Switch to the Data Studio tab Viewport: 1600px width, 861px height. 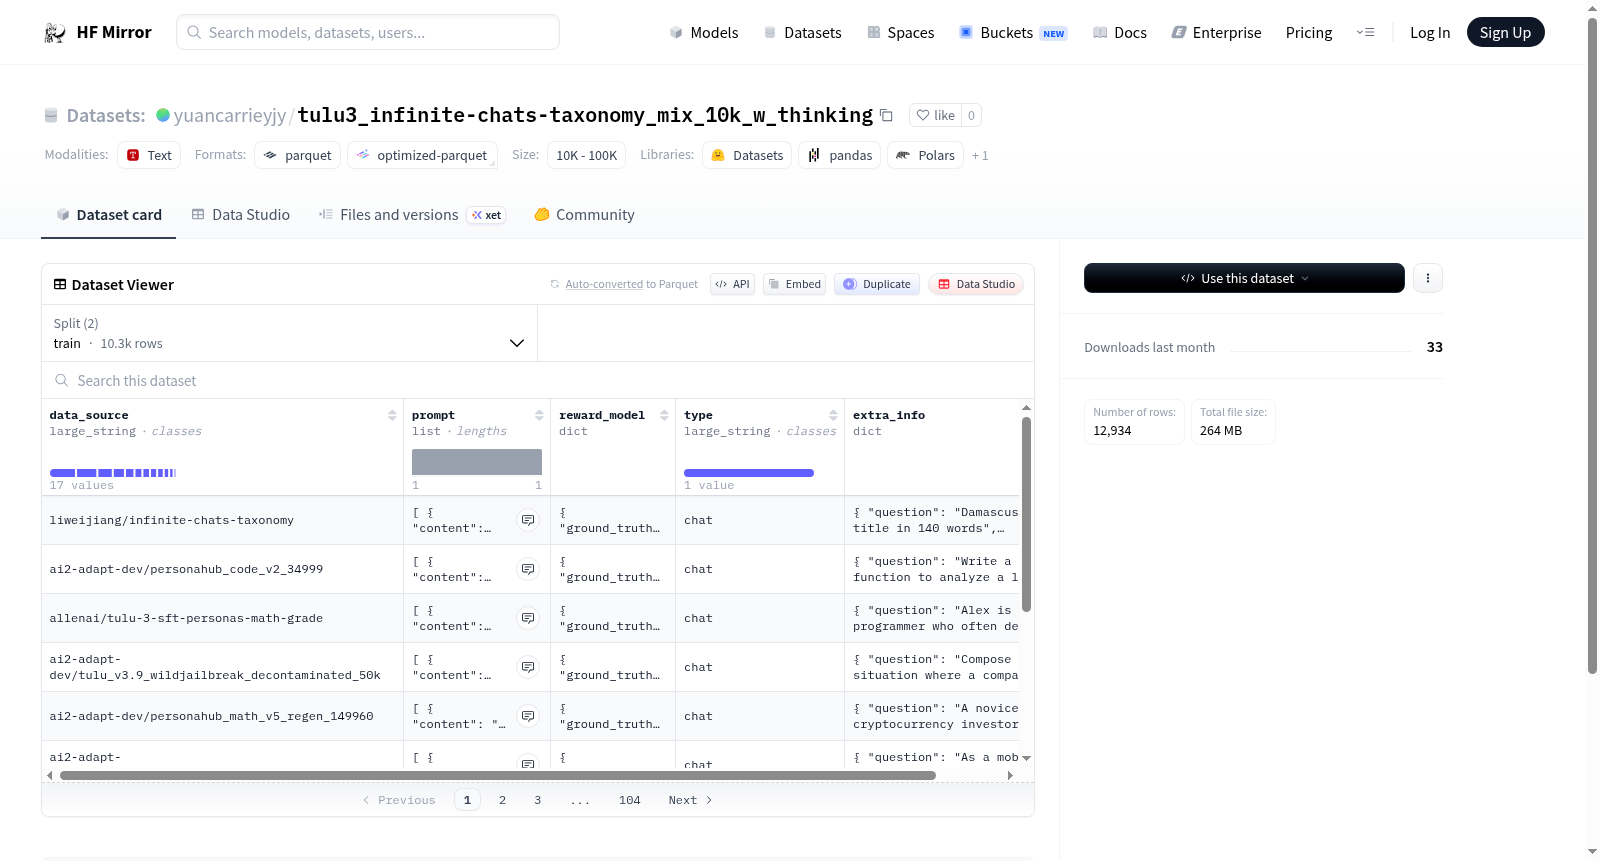(x=241, y=214)
